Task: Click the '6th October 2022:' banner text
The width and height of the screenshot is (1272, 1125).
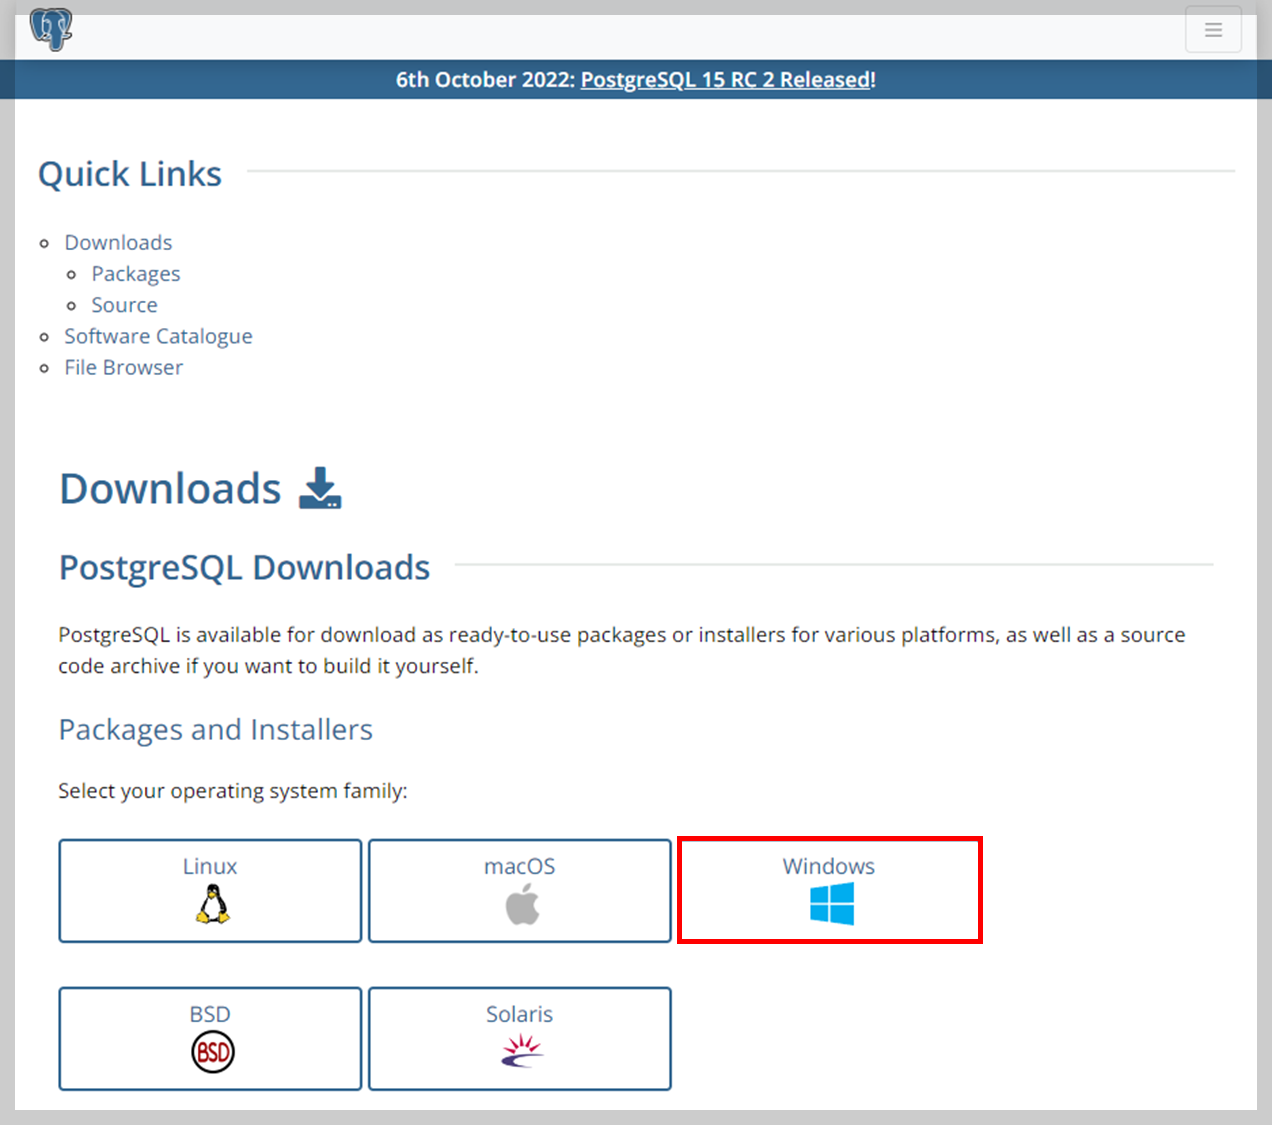Action: 485,80
